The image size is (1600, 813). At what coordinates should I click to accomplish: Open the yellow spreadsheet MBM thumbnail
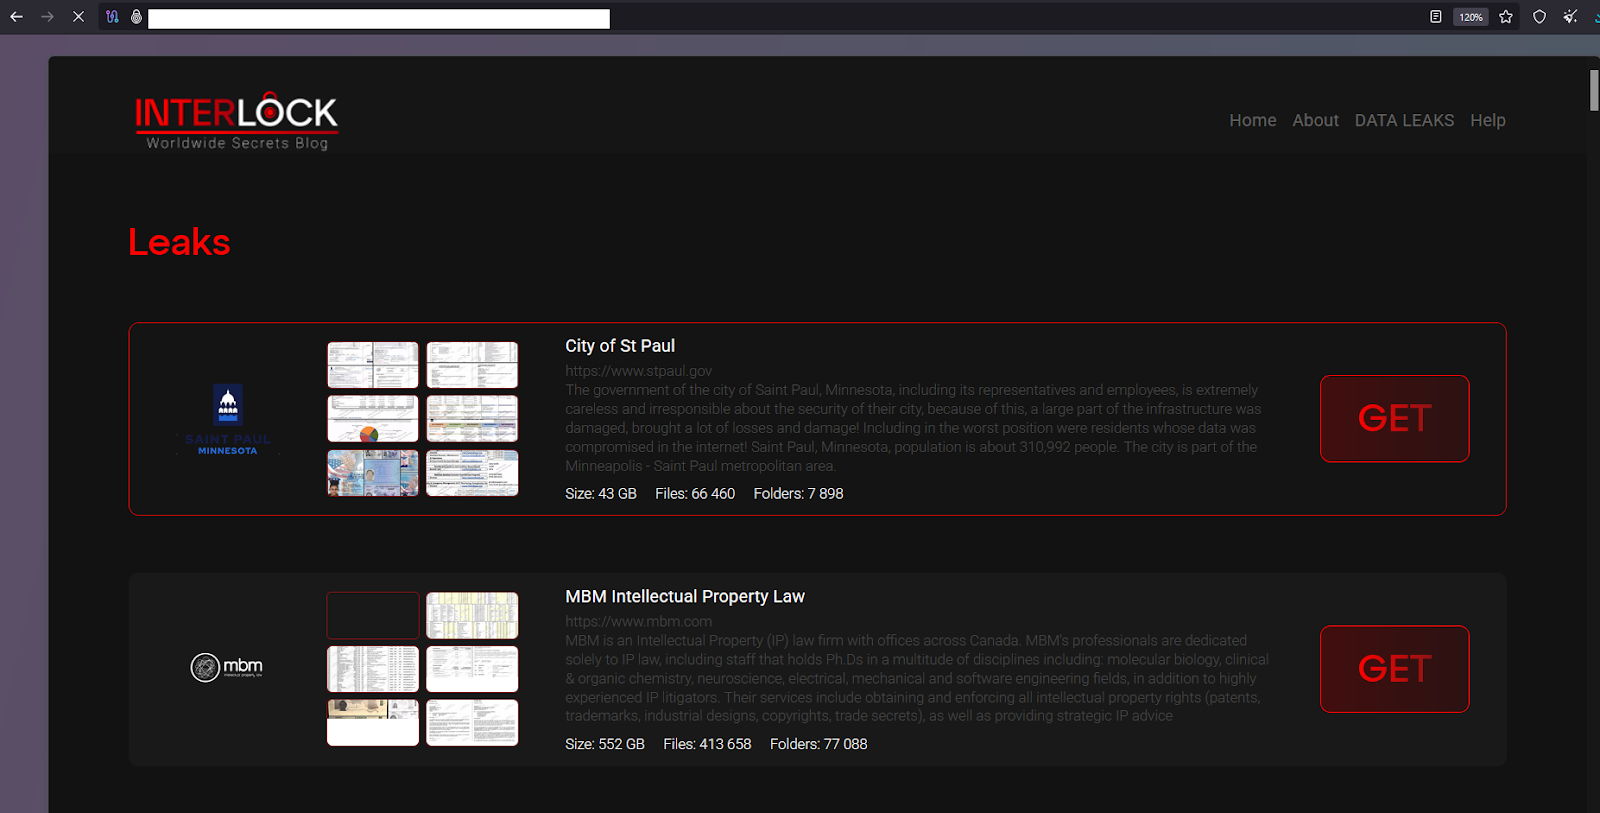coord(472,615)
